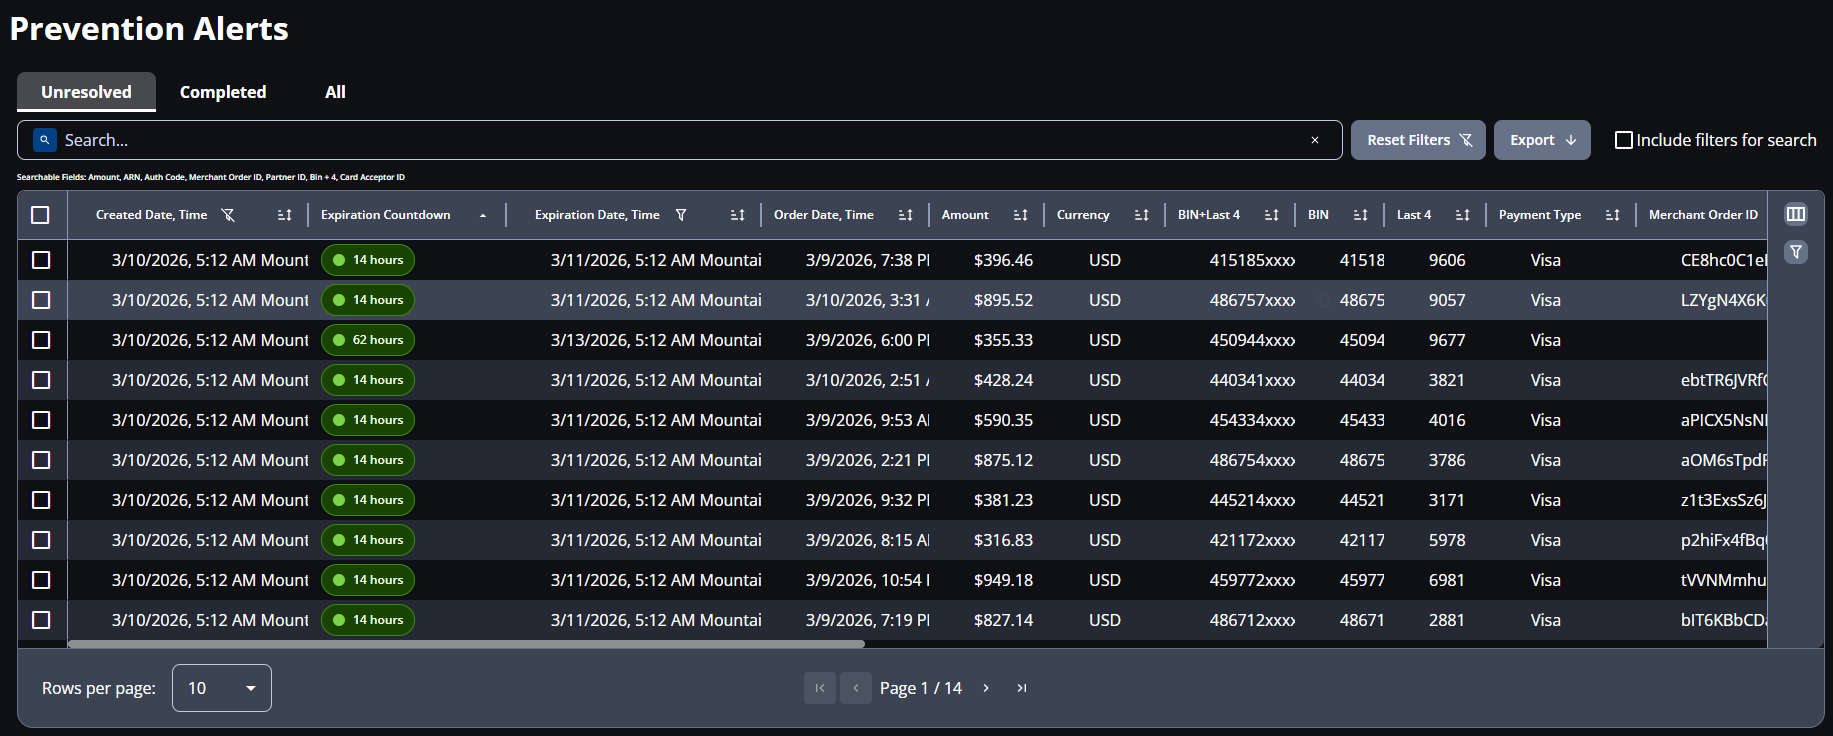Click the expiration date 3/13/2026 cell
Screen dimensions: 1833x736
coord(656,340)
